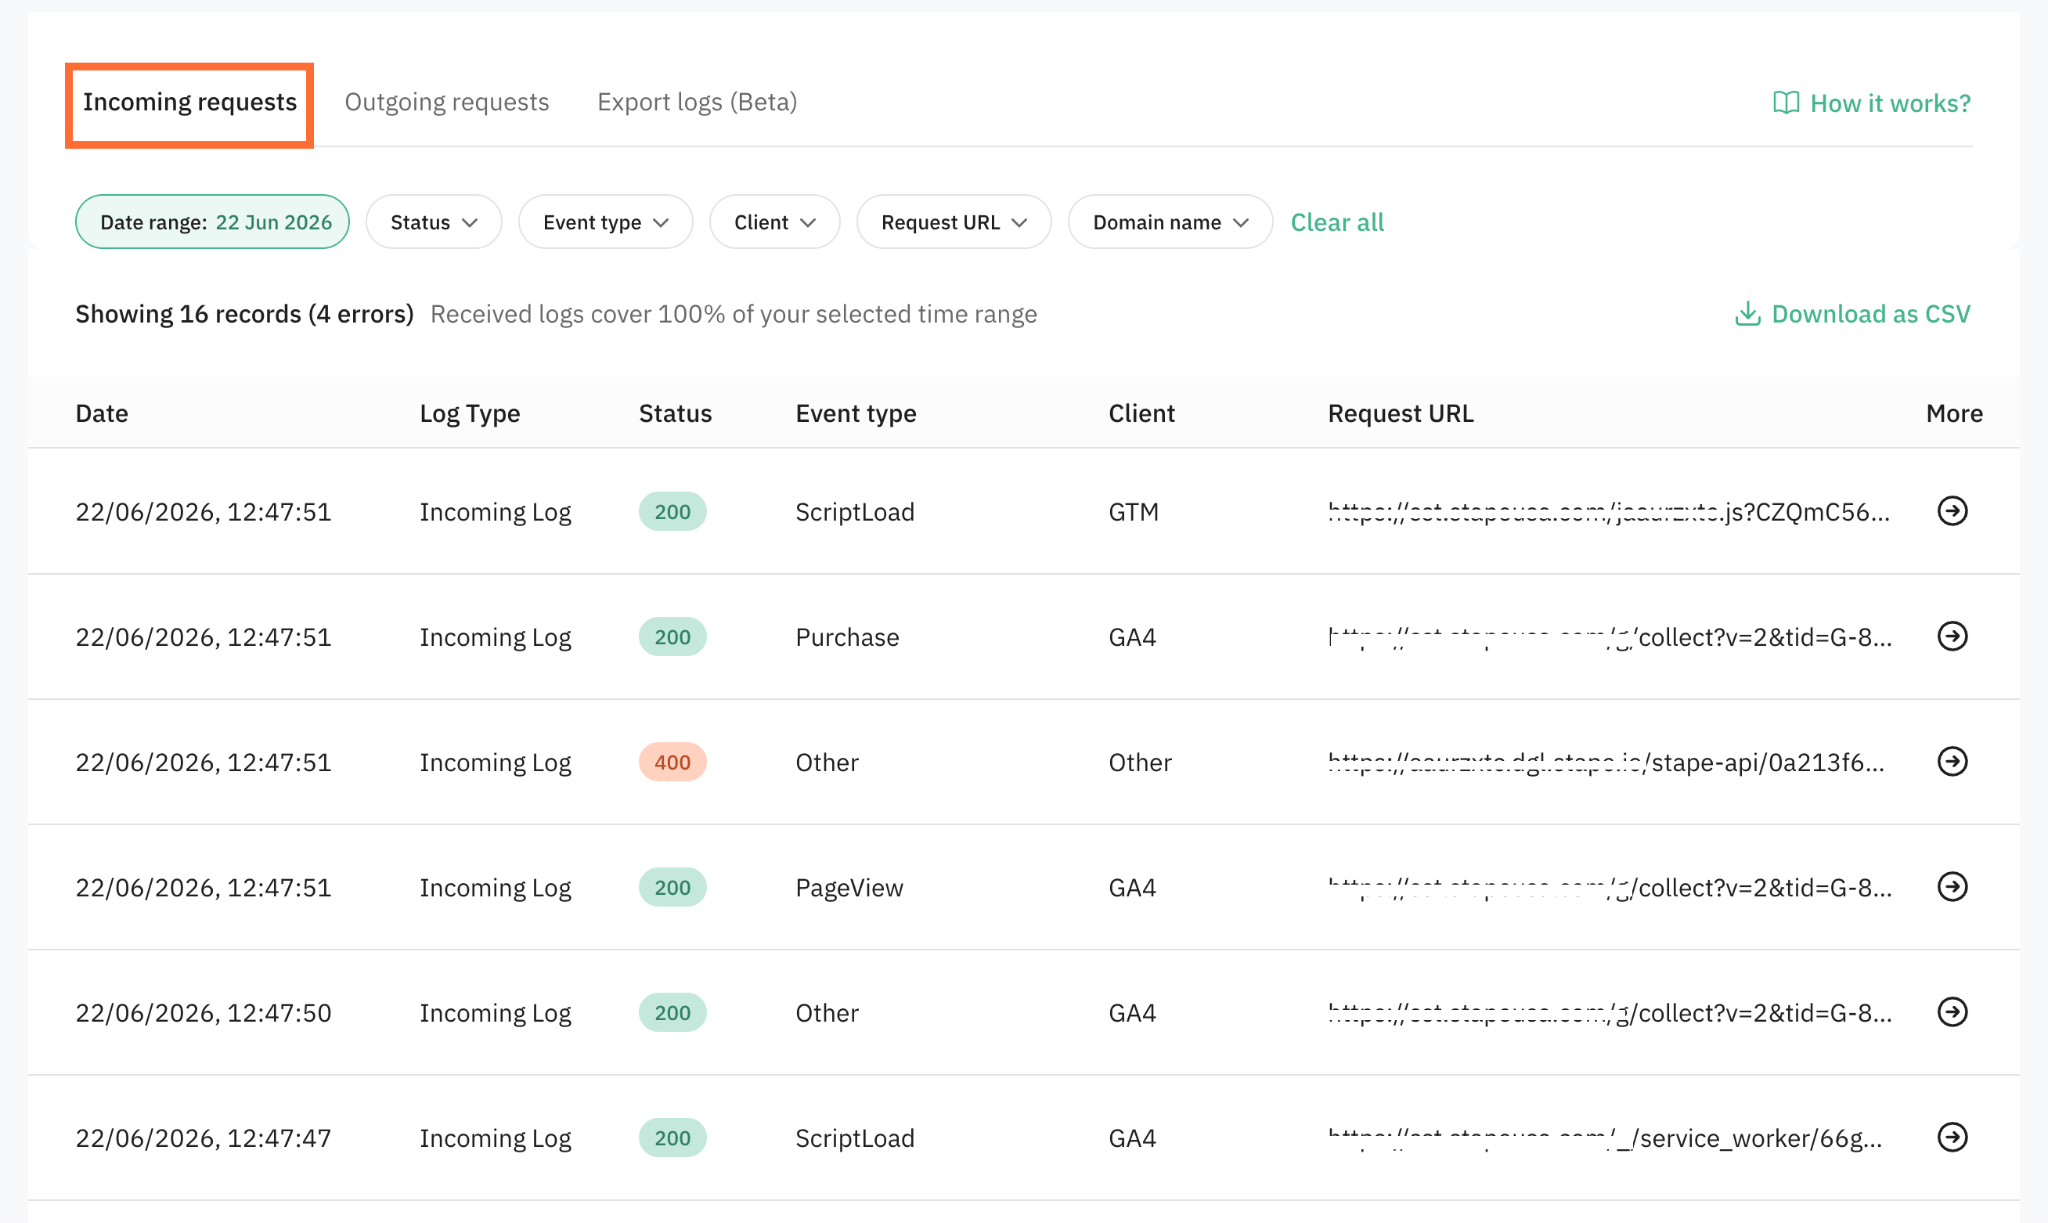Click the 400 status badge
This screenshot has height=1223, width=2048.
tap(673, 762)
